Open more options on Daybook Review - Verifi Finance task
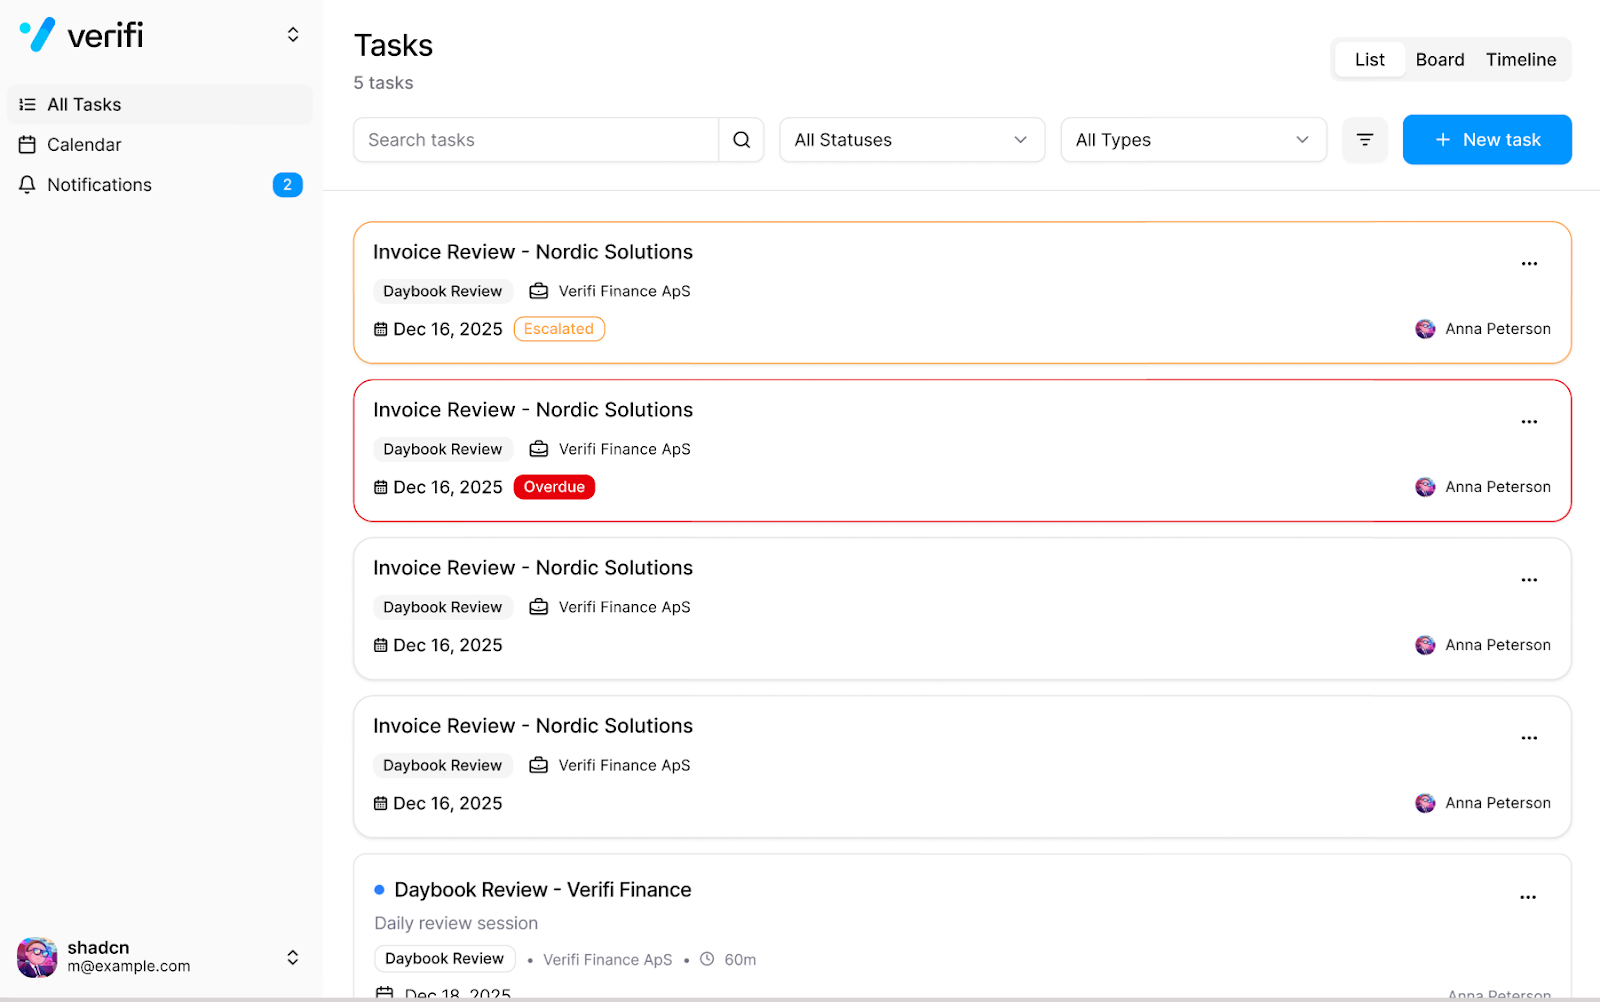Image resolution: width=1600 pixels, height=1002 pixels. [x=1528, y=897]
